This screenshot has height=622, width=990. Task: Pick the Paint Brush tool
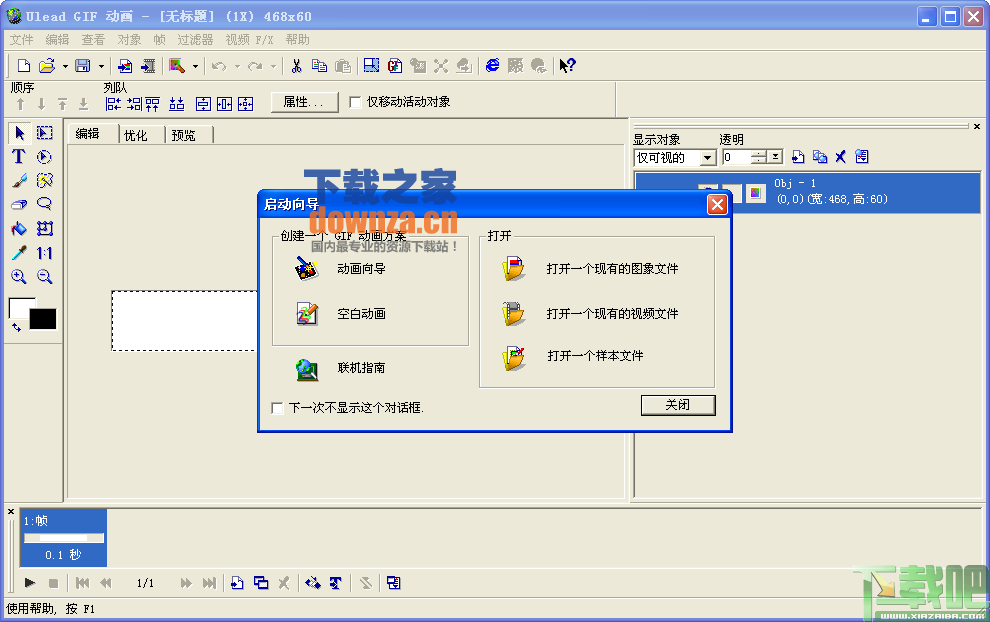point(18,181)
